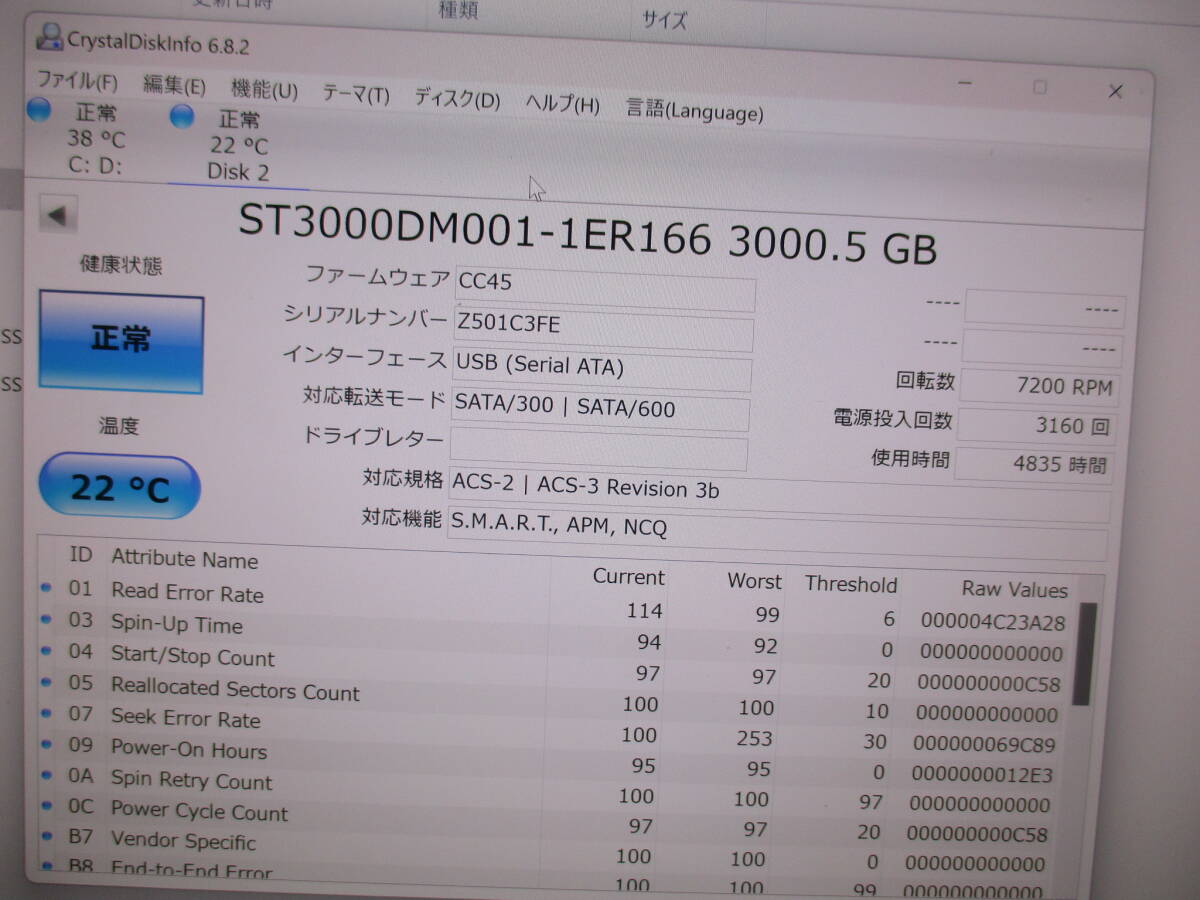Viewport: 1200px width, 900px height.
Task: Click the serial number field Z501C3FE
Action: [602, 329]
